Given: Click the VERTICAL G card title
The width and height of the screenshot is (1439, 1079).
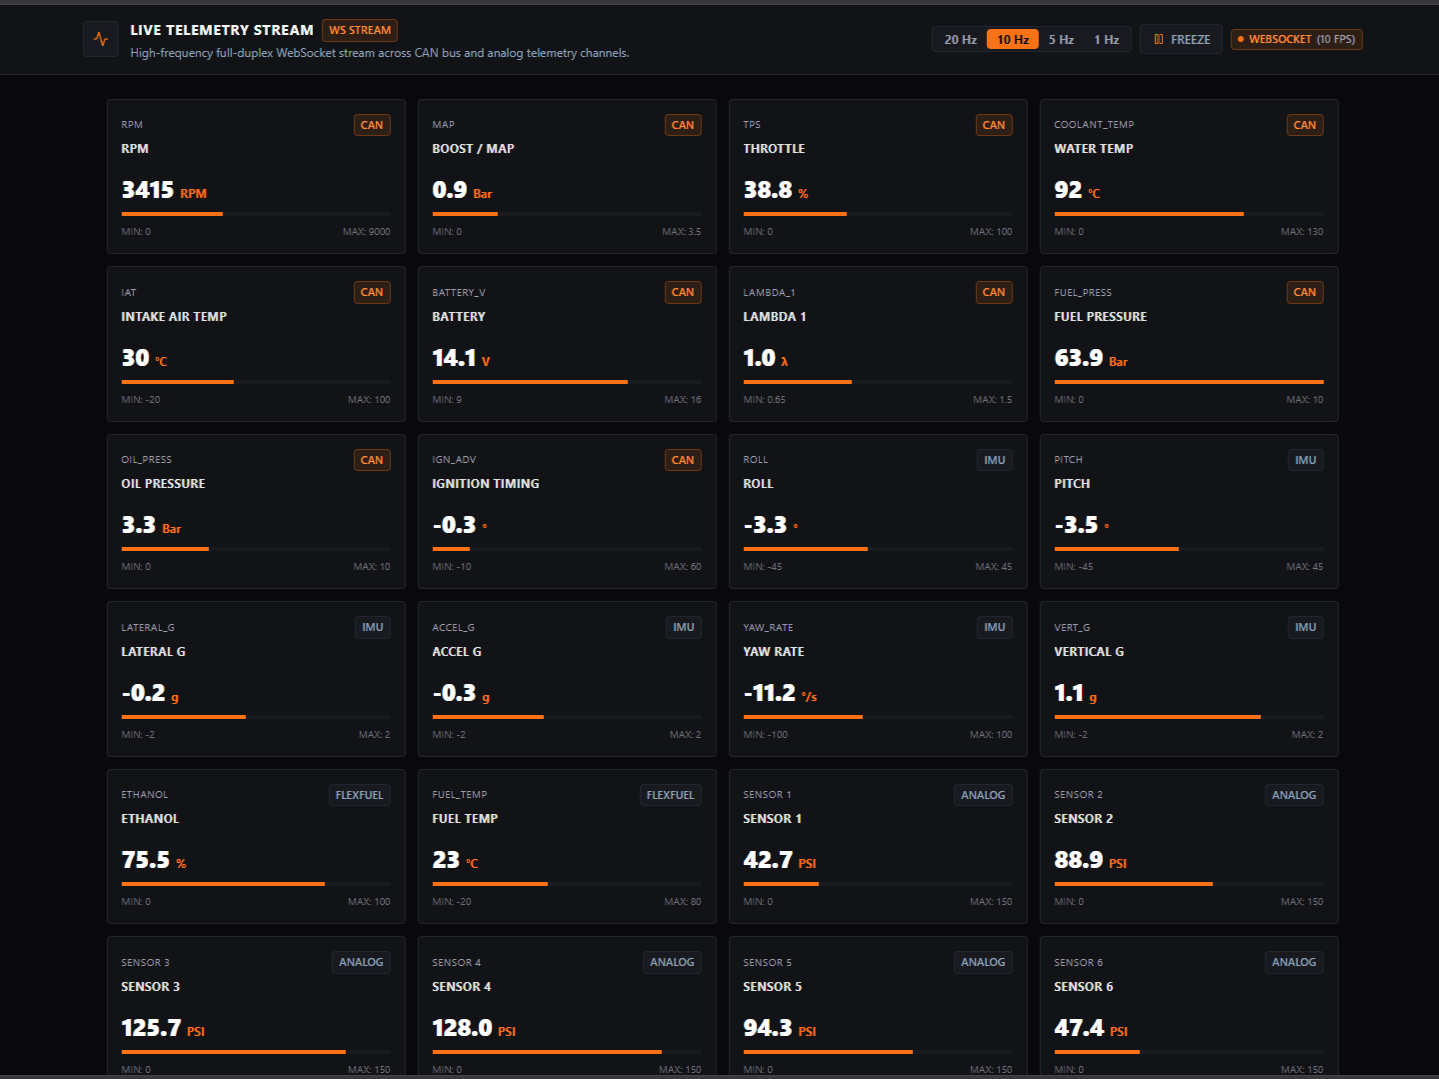Looking at the screenshot, I should point(1089,652).
